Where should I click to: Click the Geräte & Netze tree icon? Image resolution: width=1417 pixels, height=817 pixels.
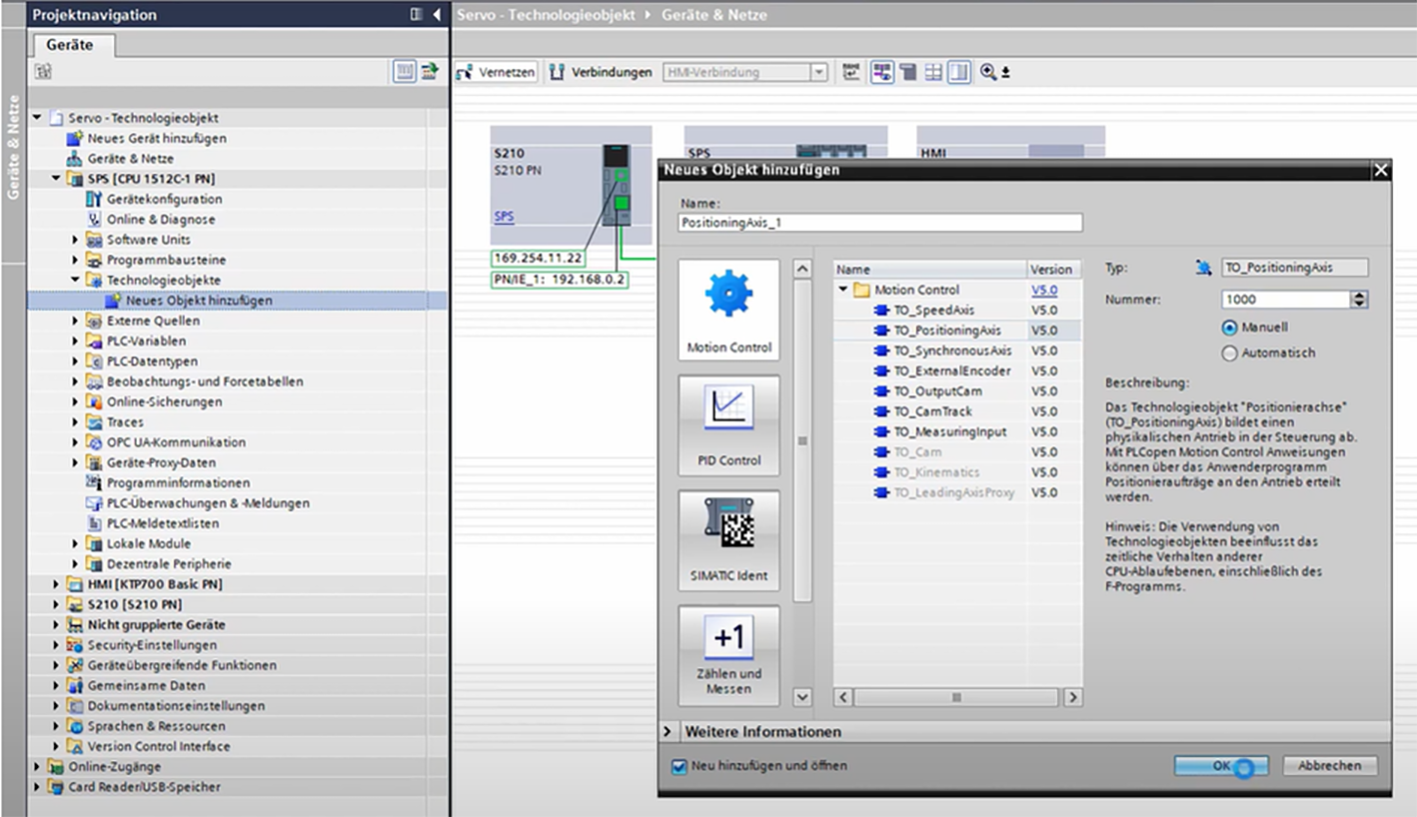coord(75,158)
